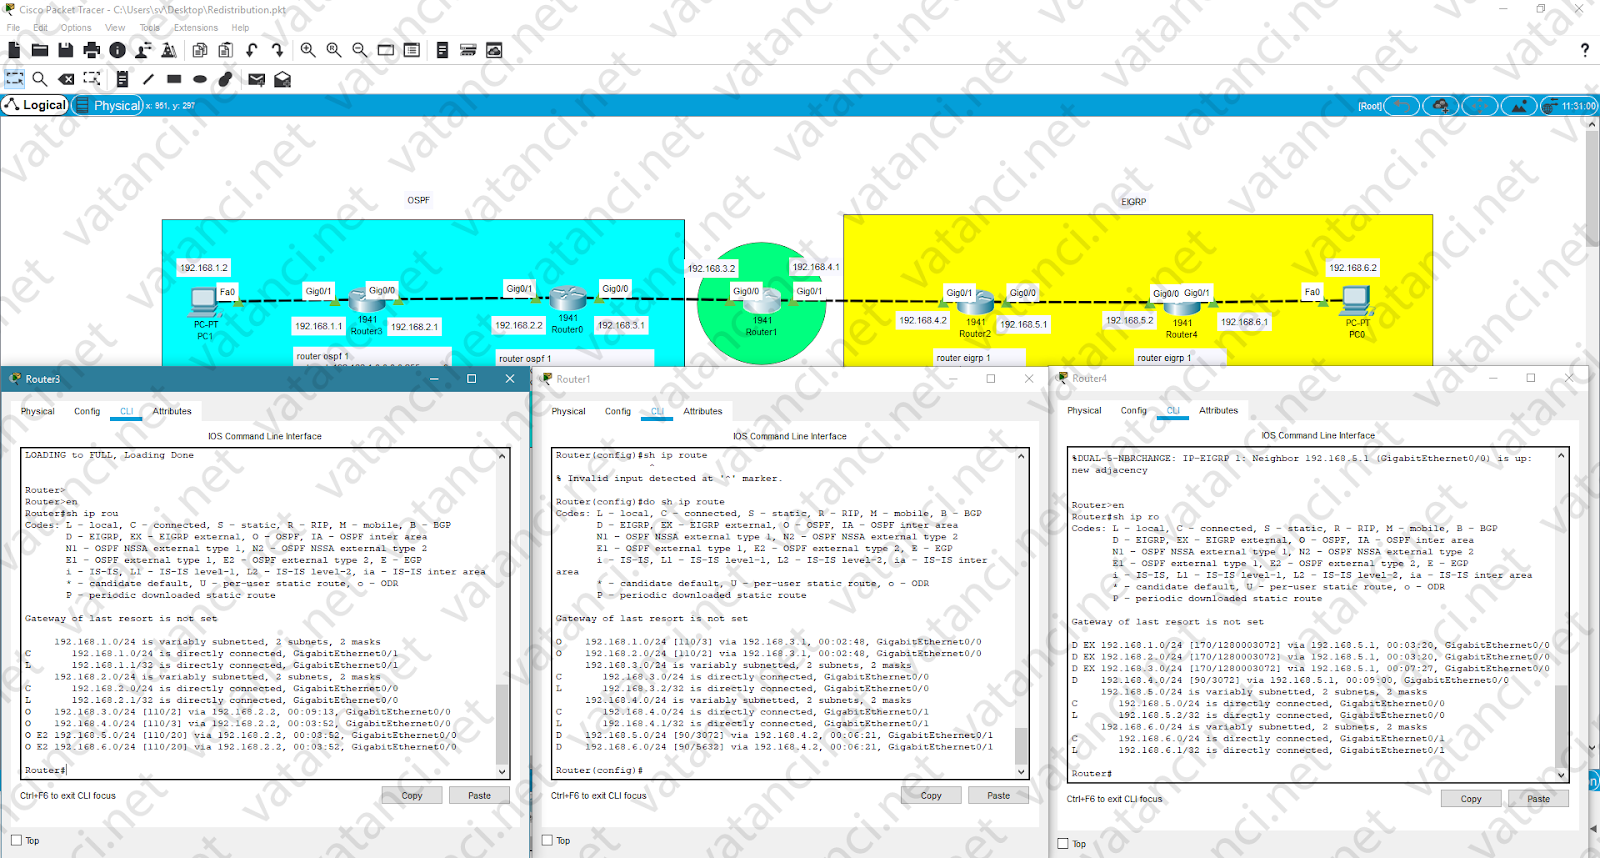Pick the Resize Shape tool
This screenshot has height=858, width=1600.
click(x=92, y=79)
